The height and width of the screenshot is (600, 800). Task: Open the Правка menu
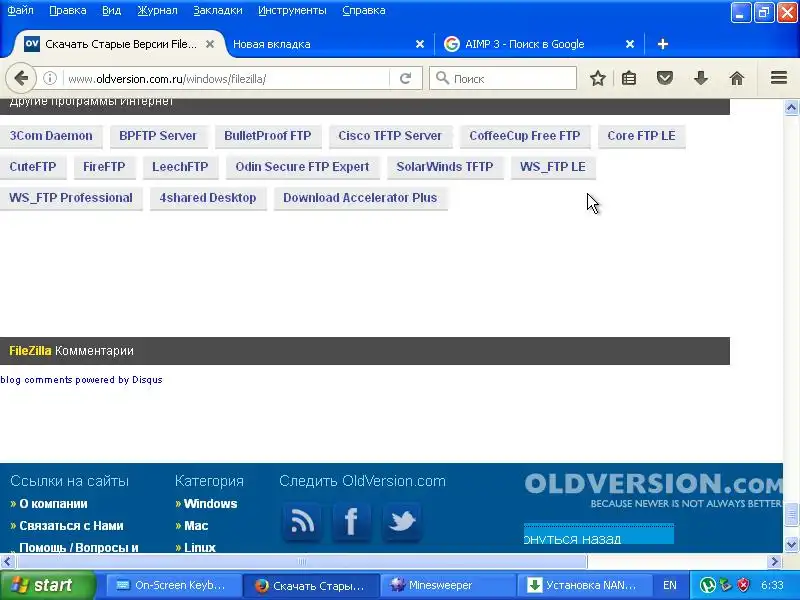point(67,11)
